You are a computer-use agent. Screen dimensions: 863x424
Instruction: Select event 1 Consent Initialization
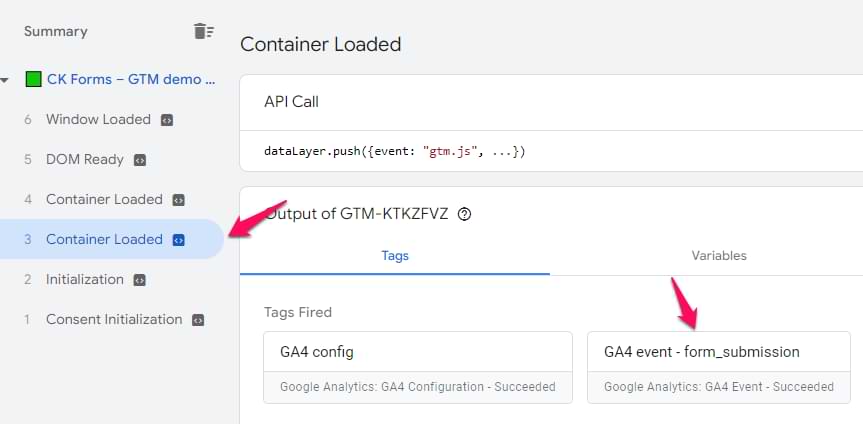click(x=114, y=320)
